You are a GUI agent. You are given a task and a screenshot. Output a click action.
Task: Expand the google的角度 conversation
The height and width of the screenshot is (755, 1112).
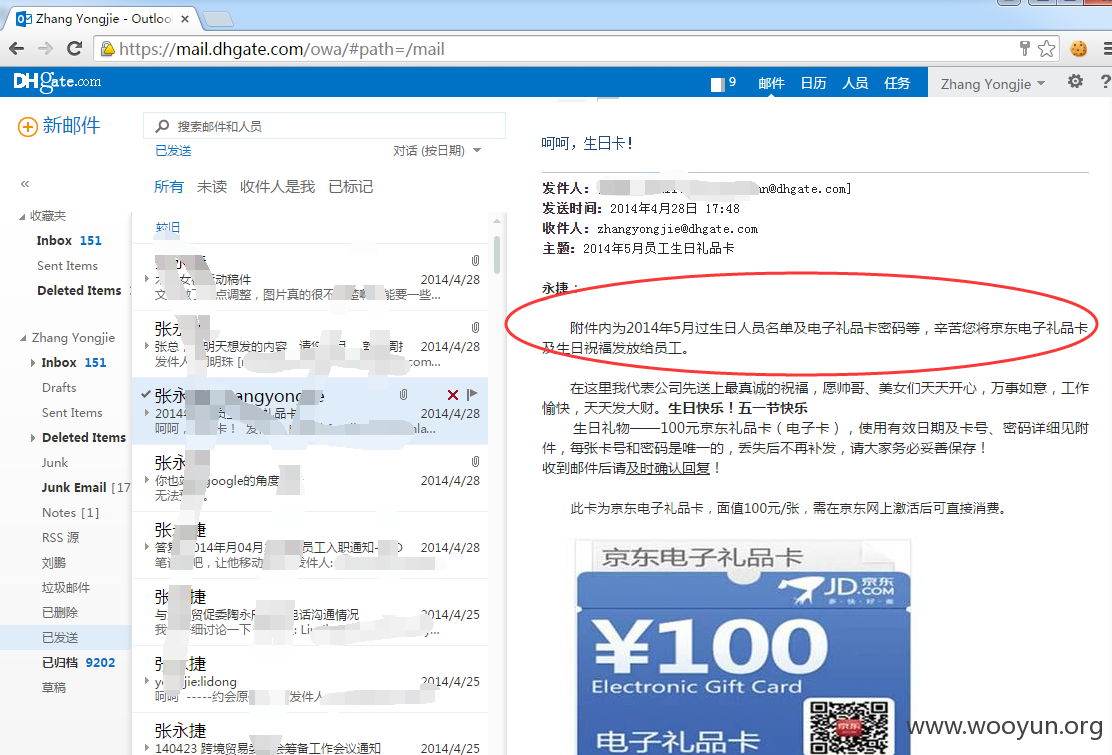(x=147, y=480)
